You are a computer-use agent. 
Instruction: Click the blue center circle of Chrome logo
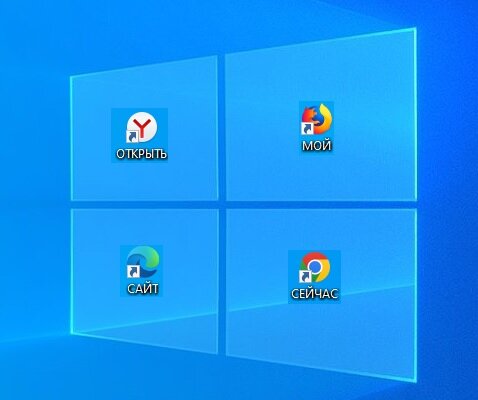tap(315, 266)
